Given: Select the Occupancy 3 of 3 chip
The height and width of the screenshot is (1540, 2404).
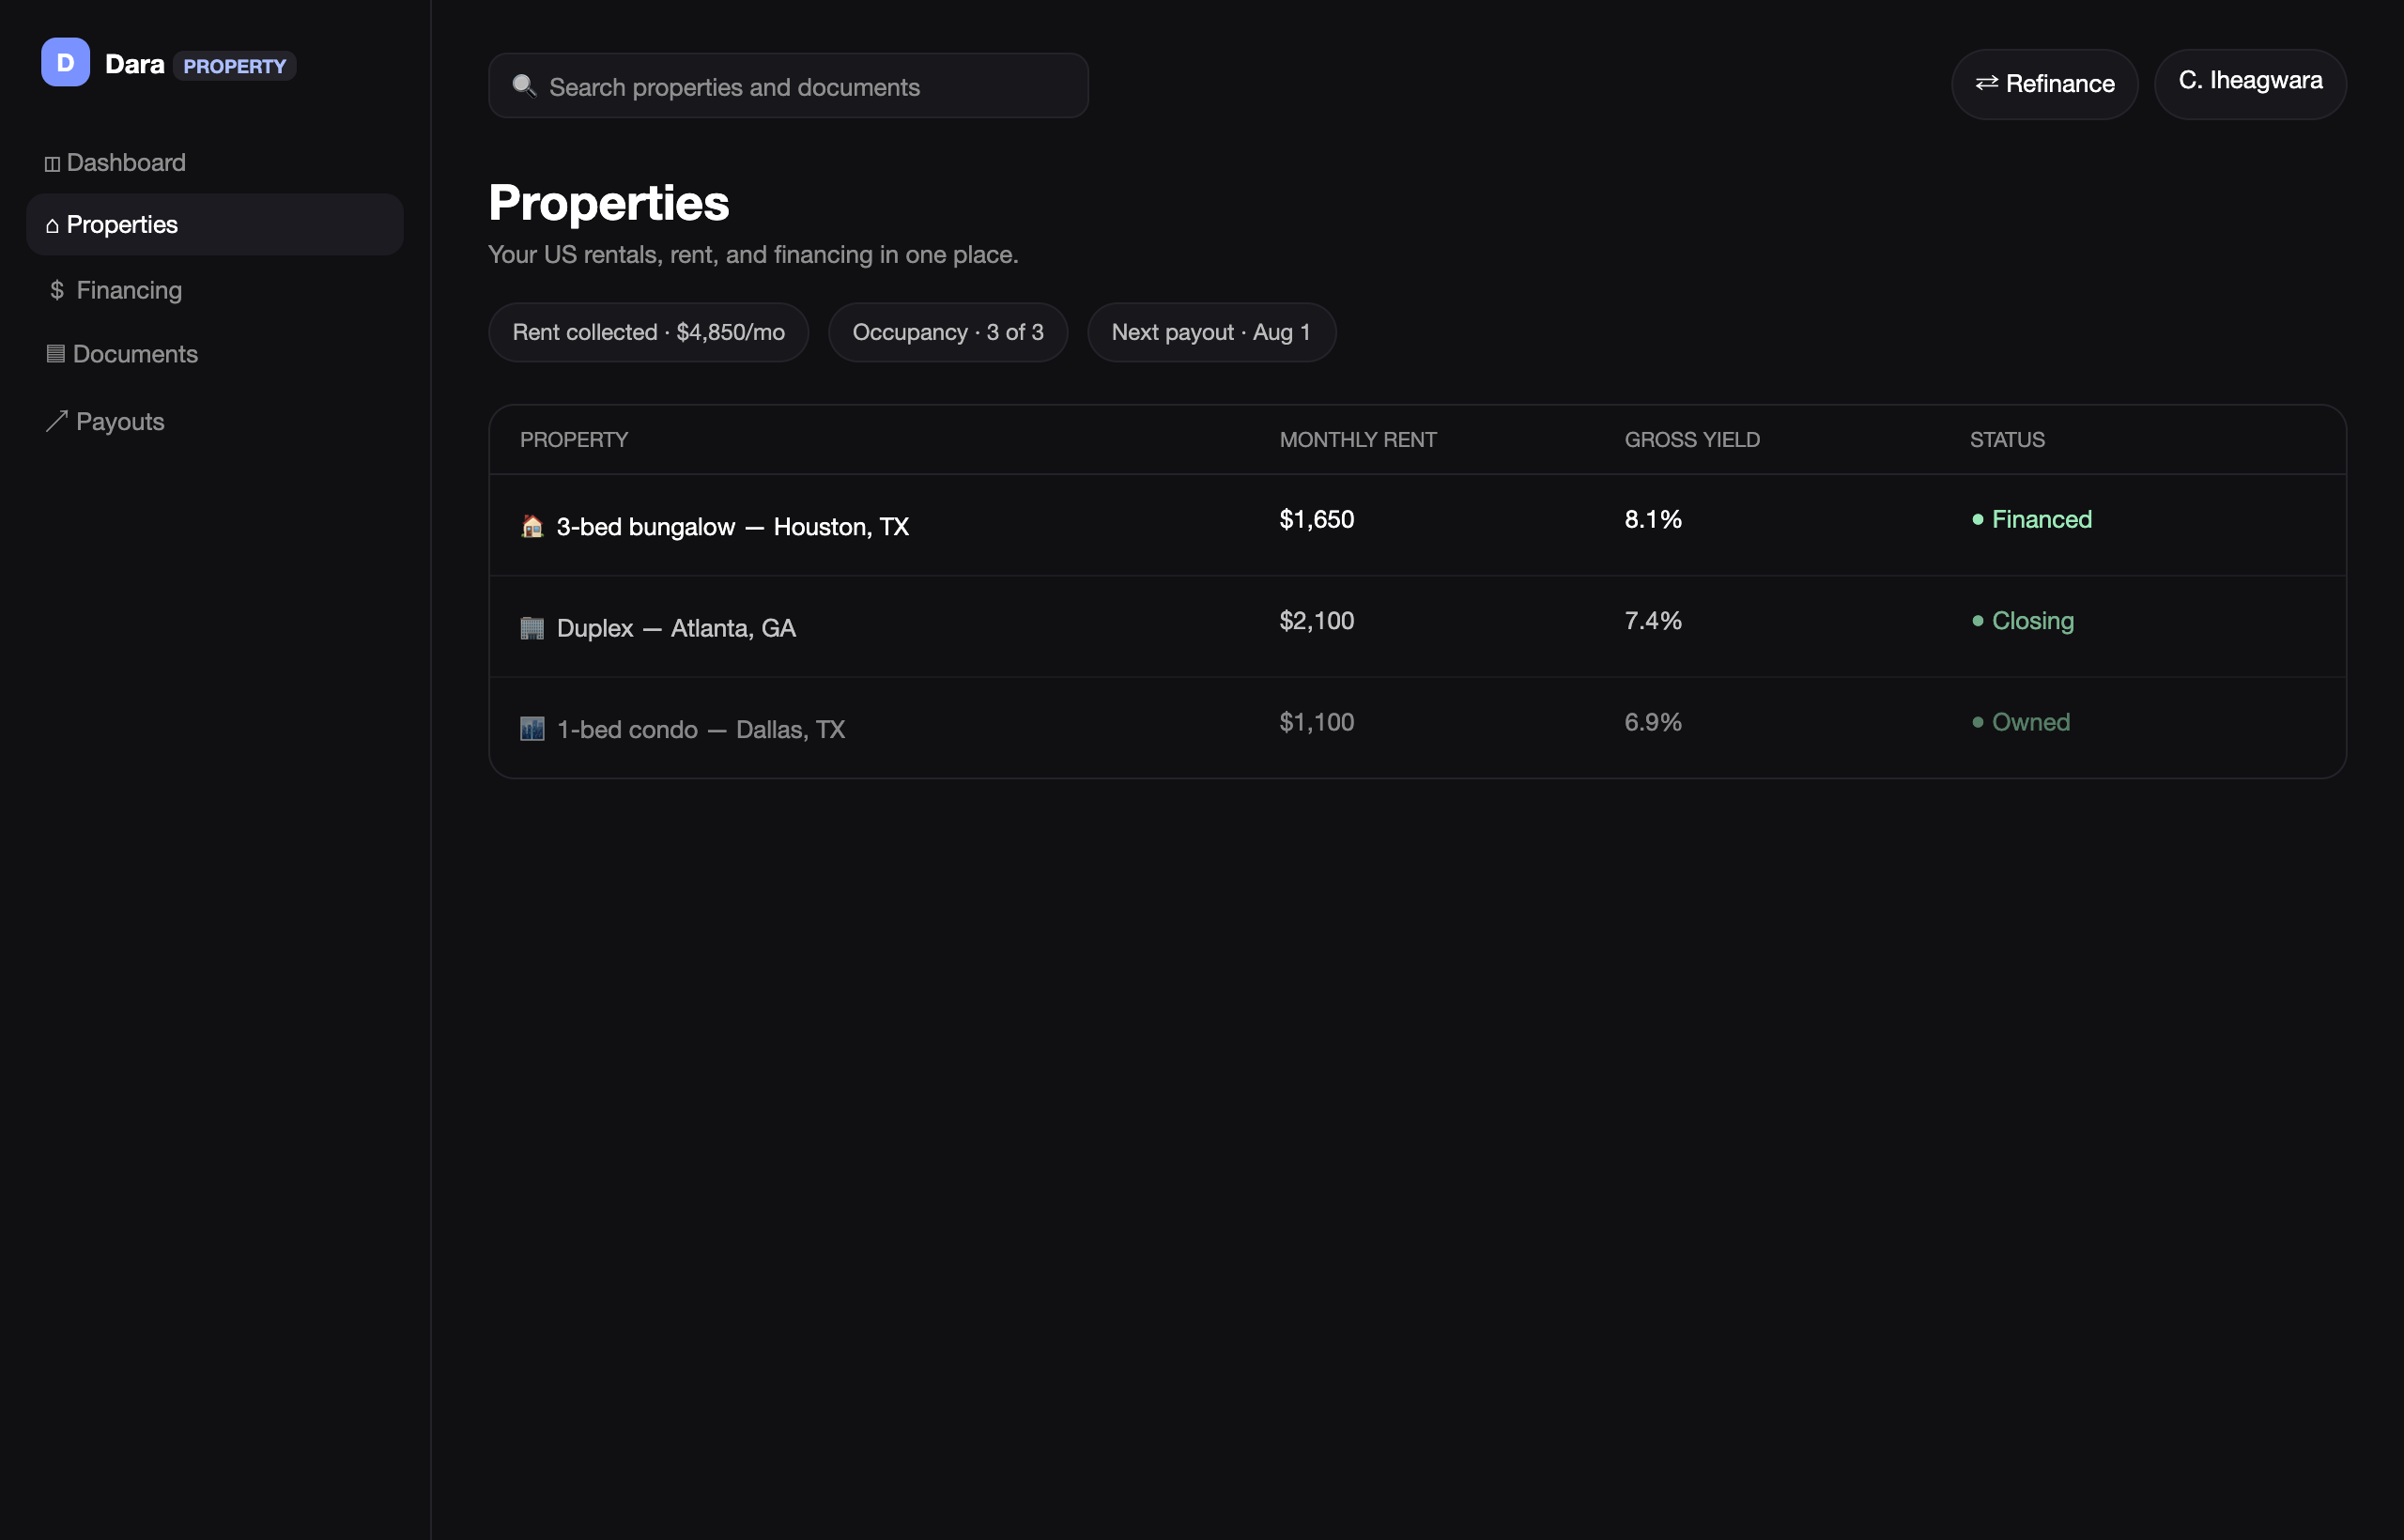Looking at the screenshot, I should [x=948, y=332].
